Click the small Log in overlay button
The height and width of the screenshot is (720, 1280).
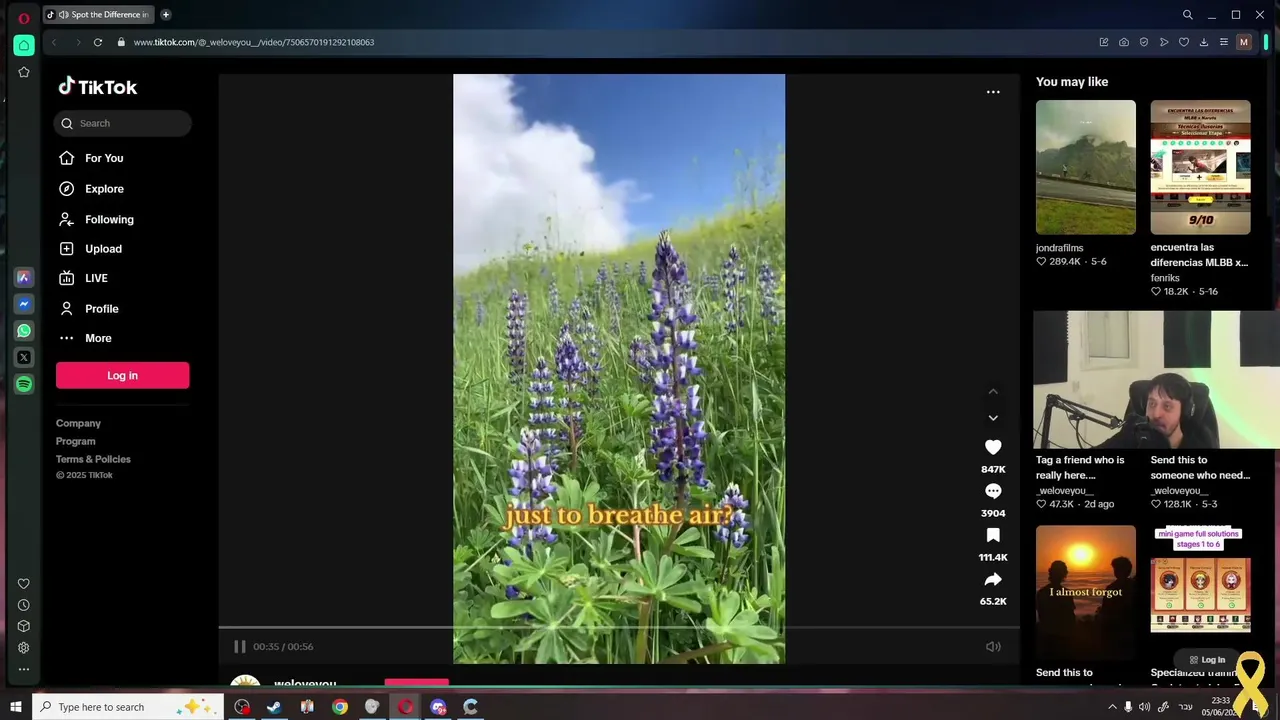point(1207,660)
